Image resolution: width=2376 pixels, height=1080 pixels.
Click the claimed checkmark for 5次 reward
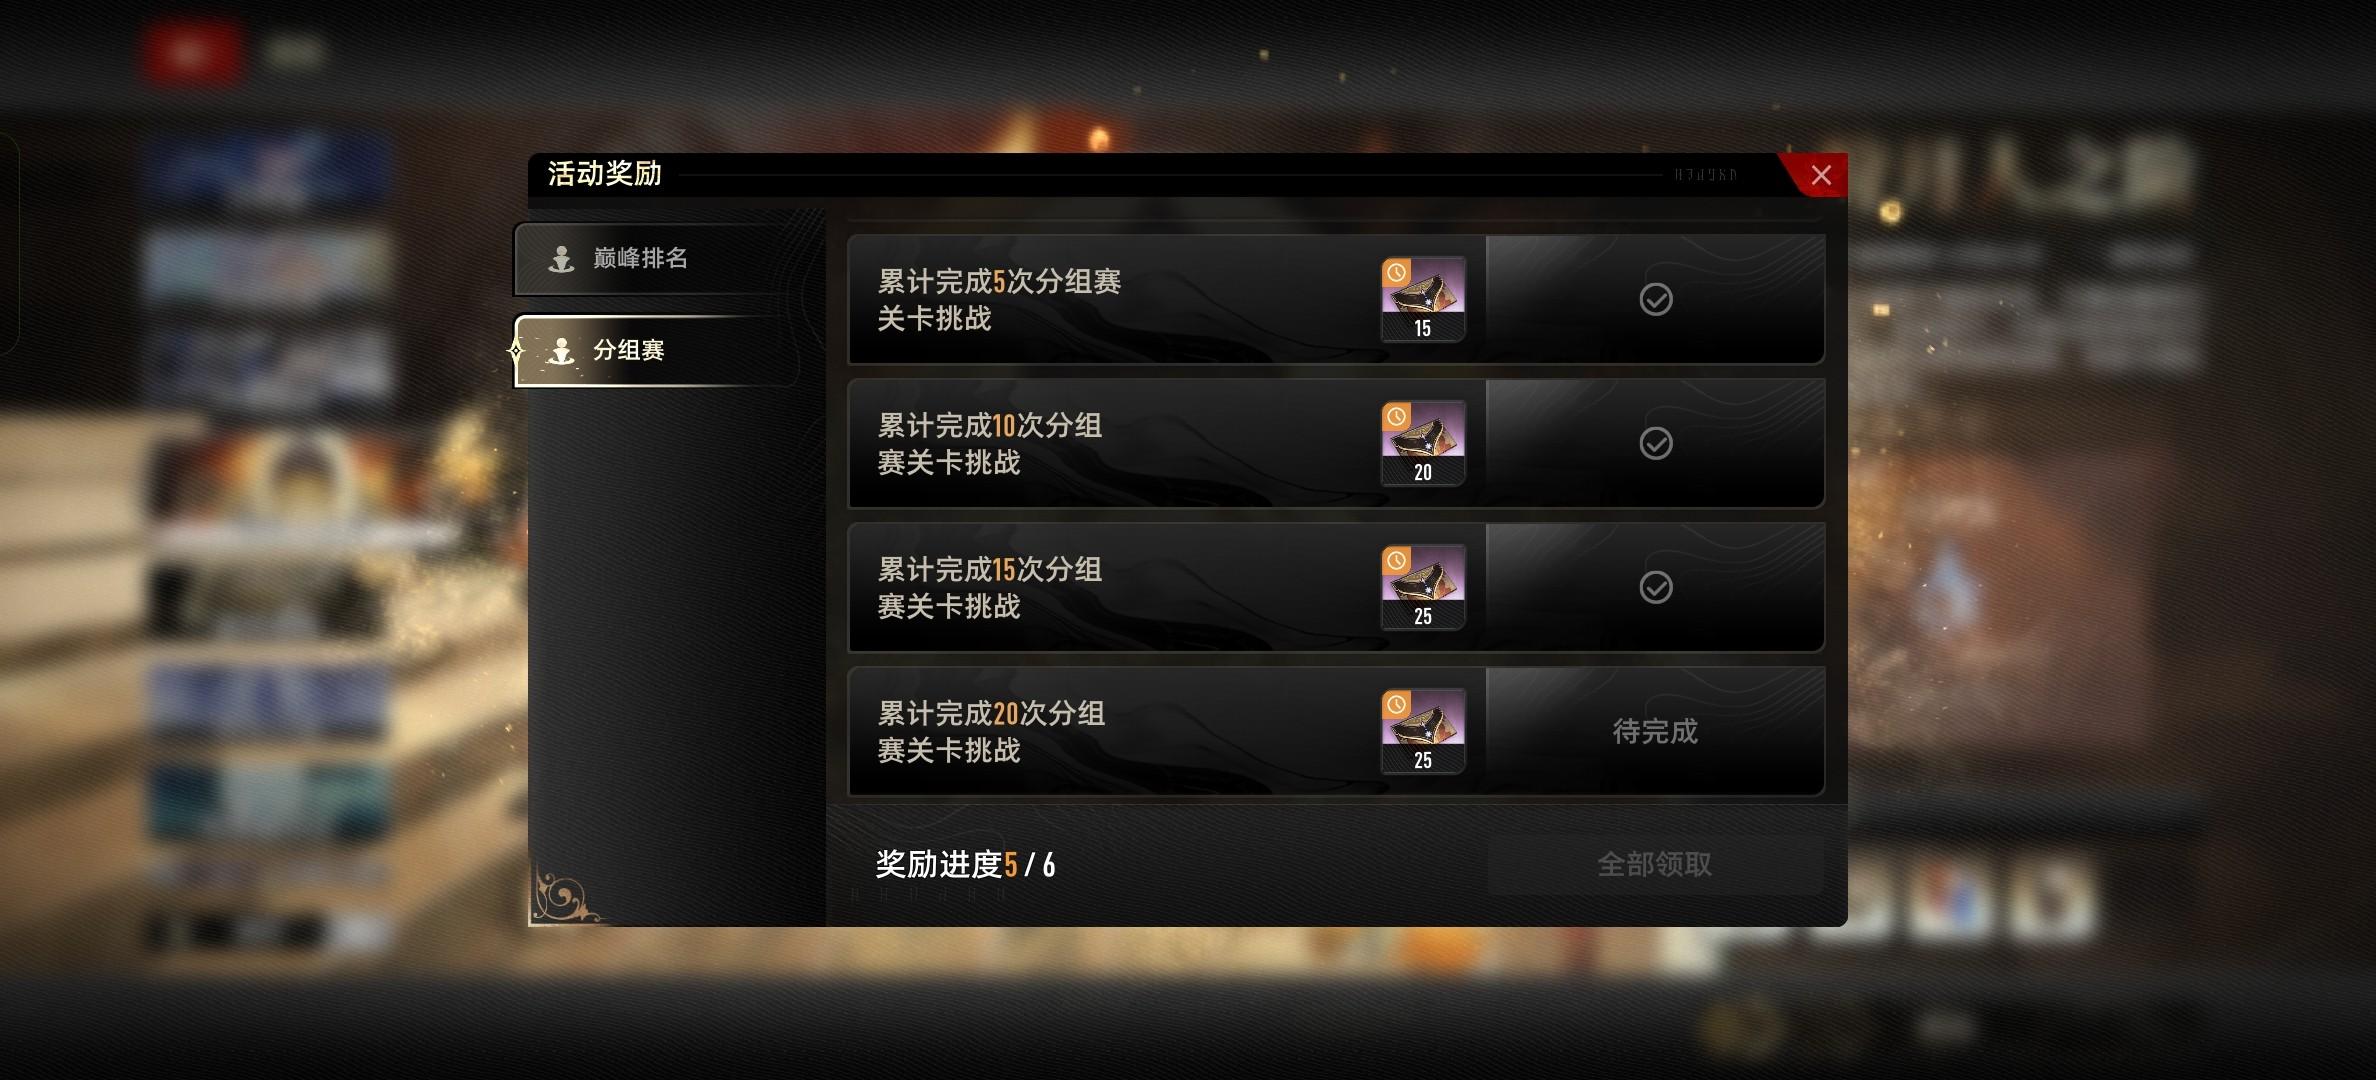pyautogui.click(x=1656, y=299)
